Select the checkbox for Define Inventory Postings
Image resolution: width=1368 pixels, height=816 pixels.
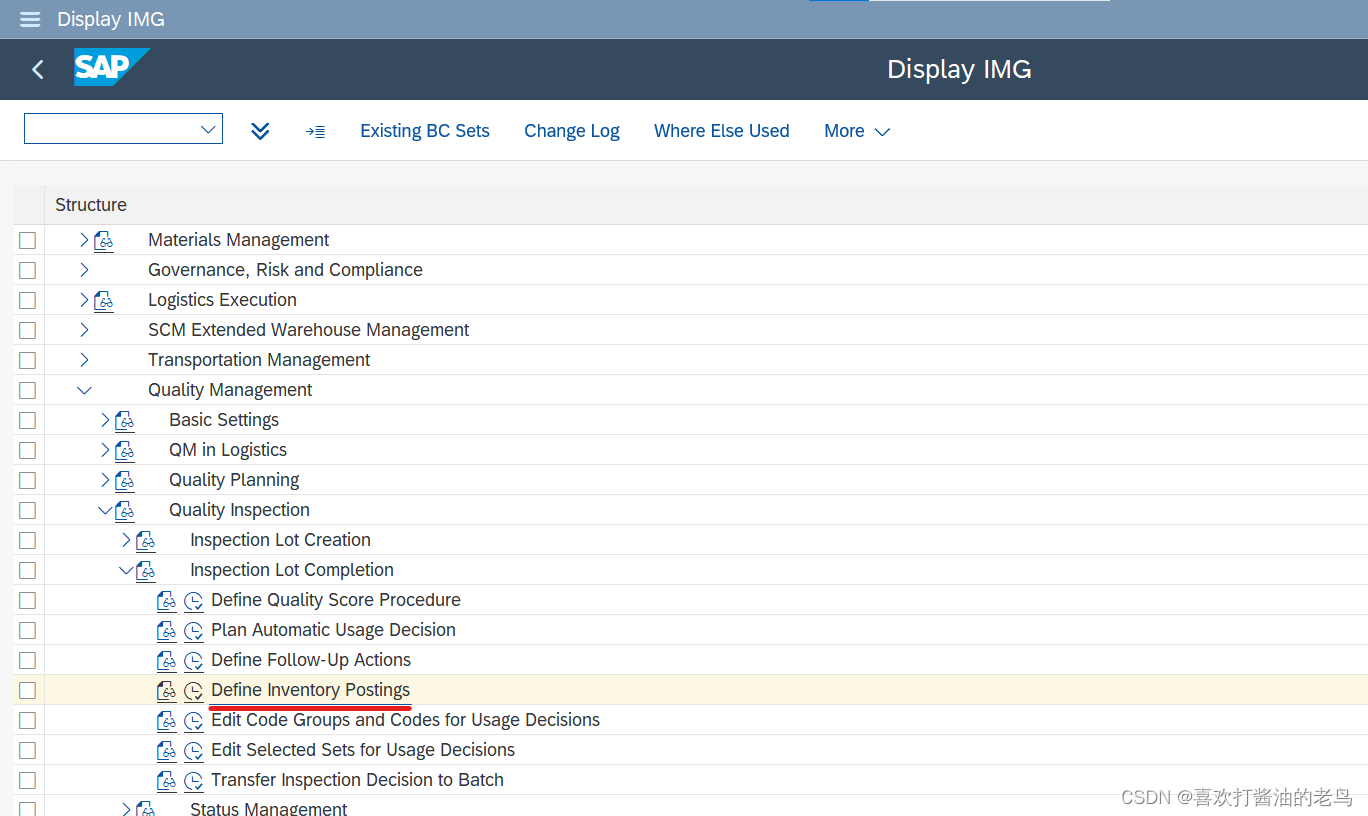point(27,690)
